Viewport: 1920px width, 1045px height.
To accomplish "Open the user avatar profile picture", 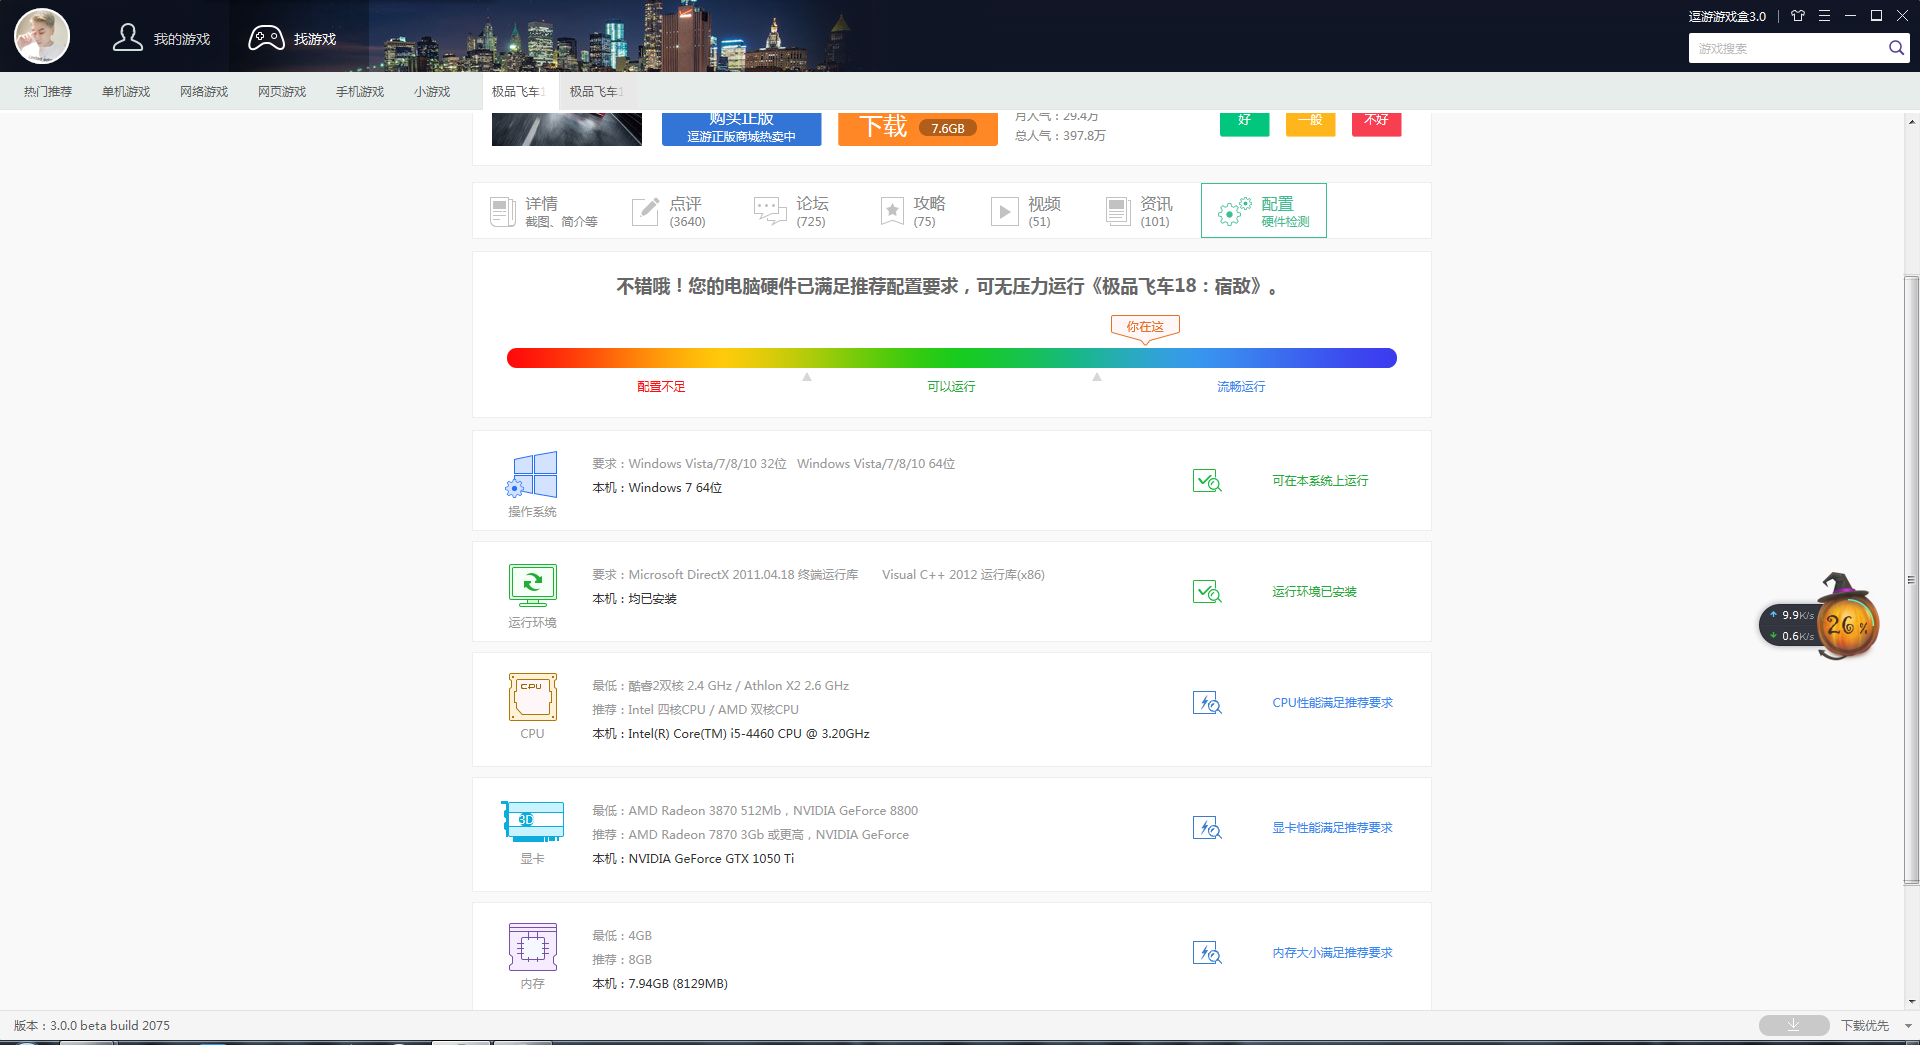I will 42,36.
